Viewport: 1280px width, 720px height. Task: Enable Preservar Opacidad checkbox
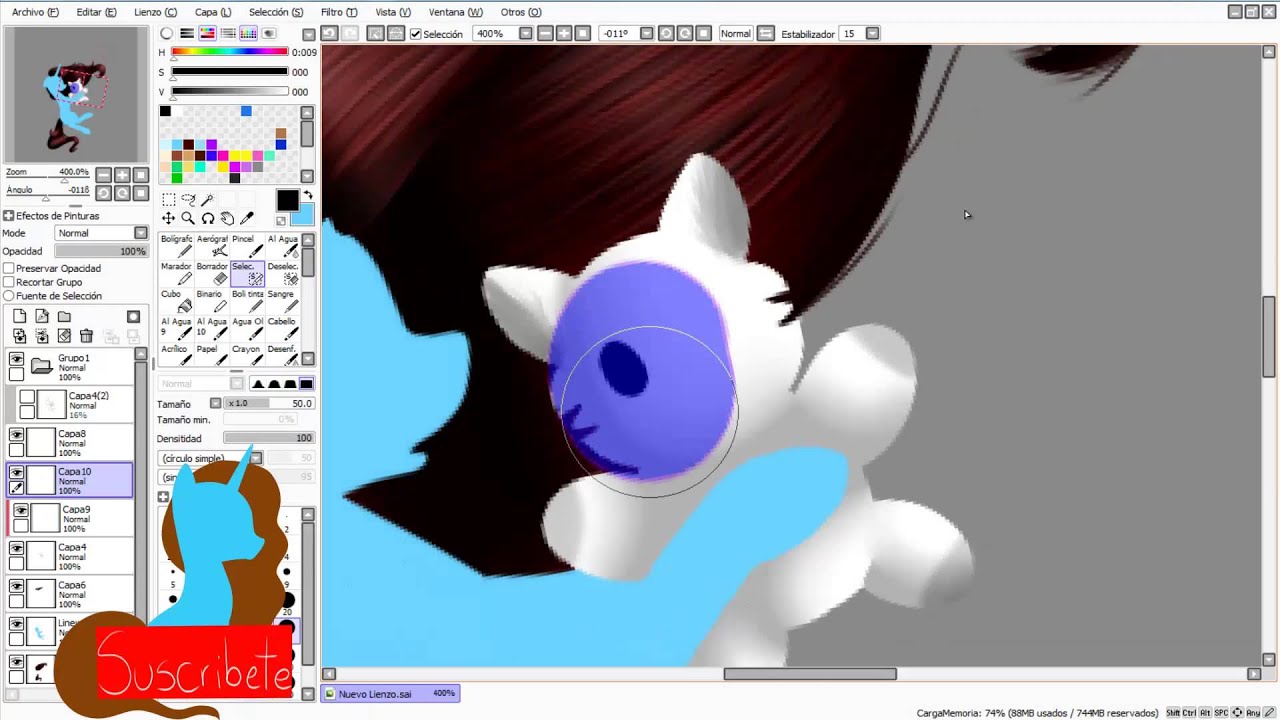pos(9,269)
